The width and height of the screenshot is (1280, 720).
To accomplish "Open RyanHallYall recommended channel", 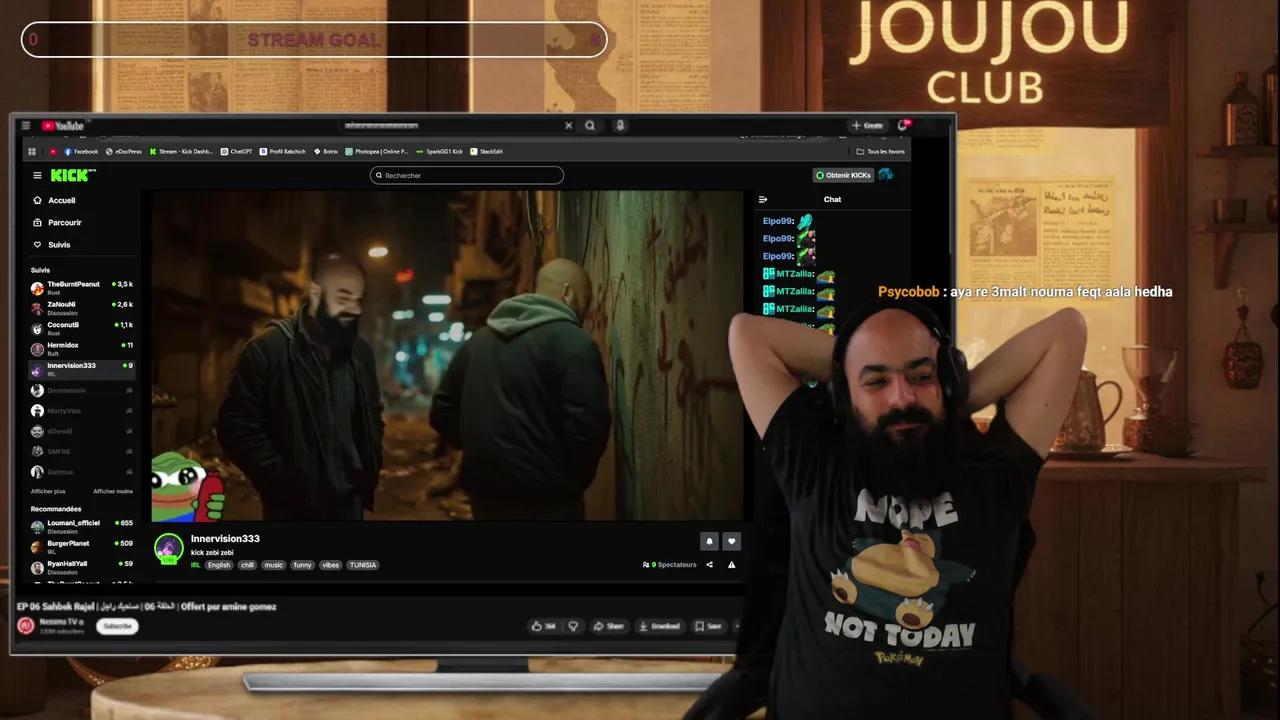I will pyautogui.click(x=82, y=567).
